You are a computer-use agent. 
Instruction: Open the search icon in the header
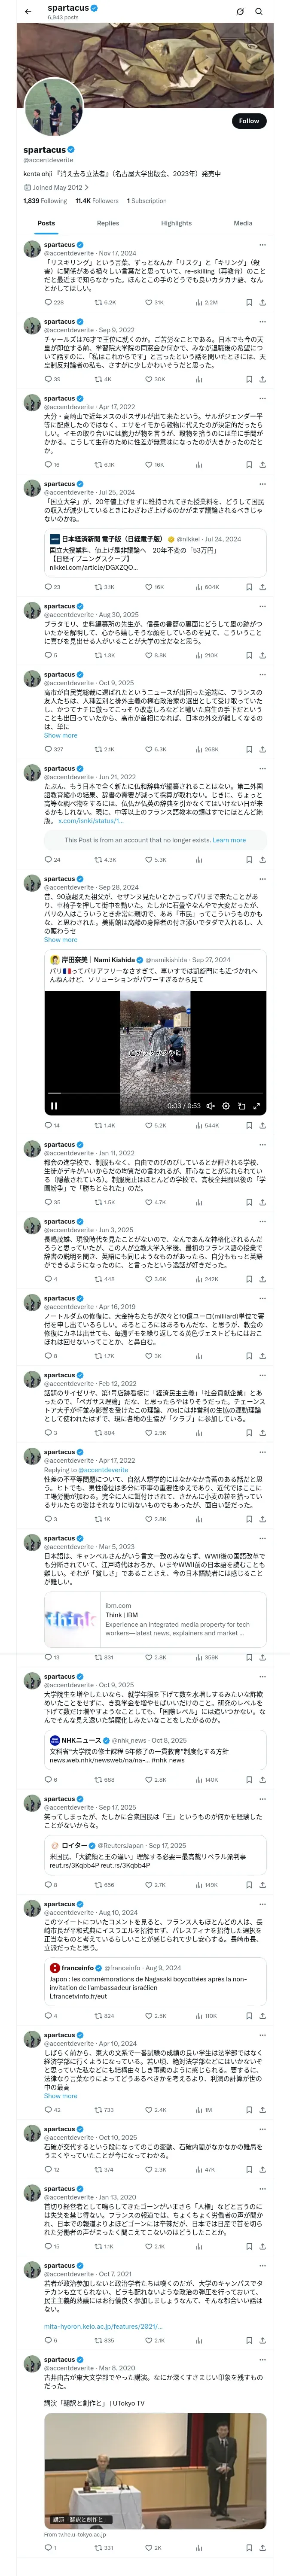(259, 11)
